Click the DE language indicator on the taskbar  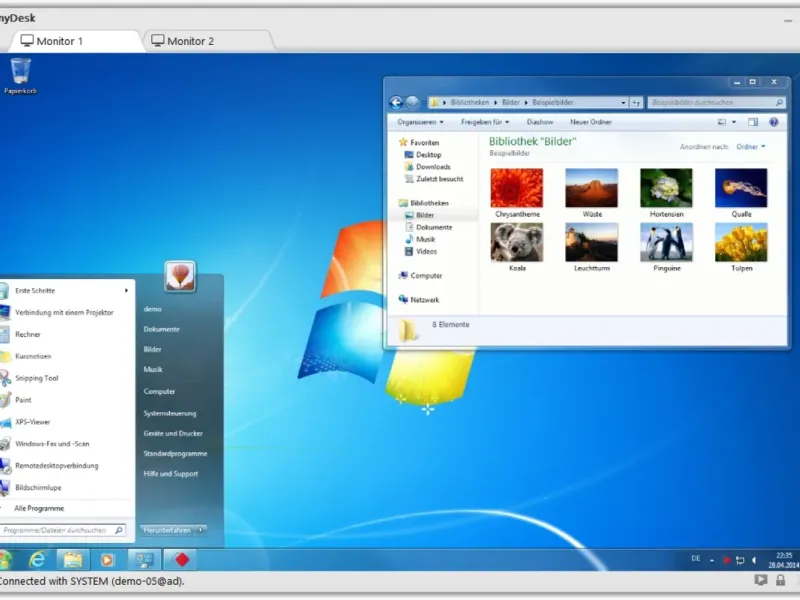point(695,559)
